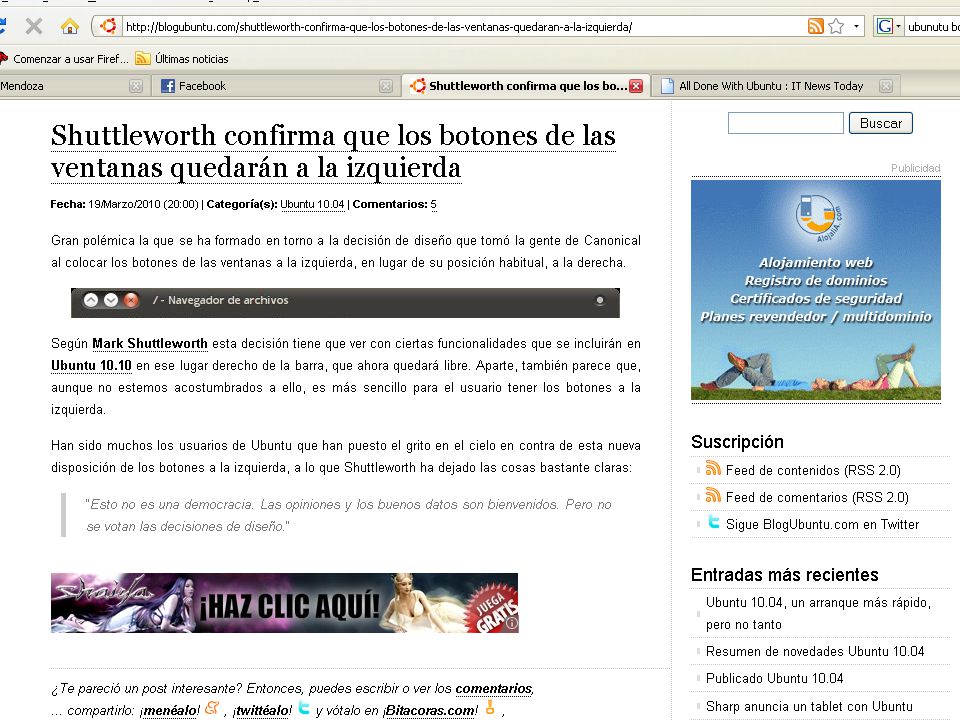Click Twitter icon beside Sigue BlogUbuntu.com

[x=713, y=522]
